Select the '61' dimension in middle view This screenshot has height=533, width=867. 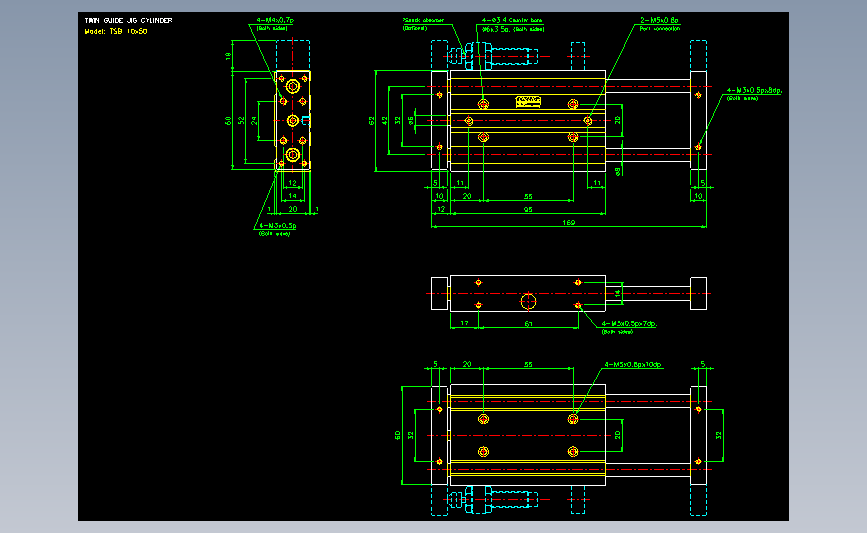(x=529, y=323)
